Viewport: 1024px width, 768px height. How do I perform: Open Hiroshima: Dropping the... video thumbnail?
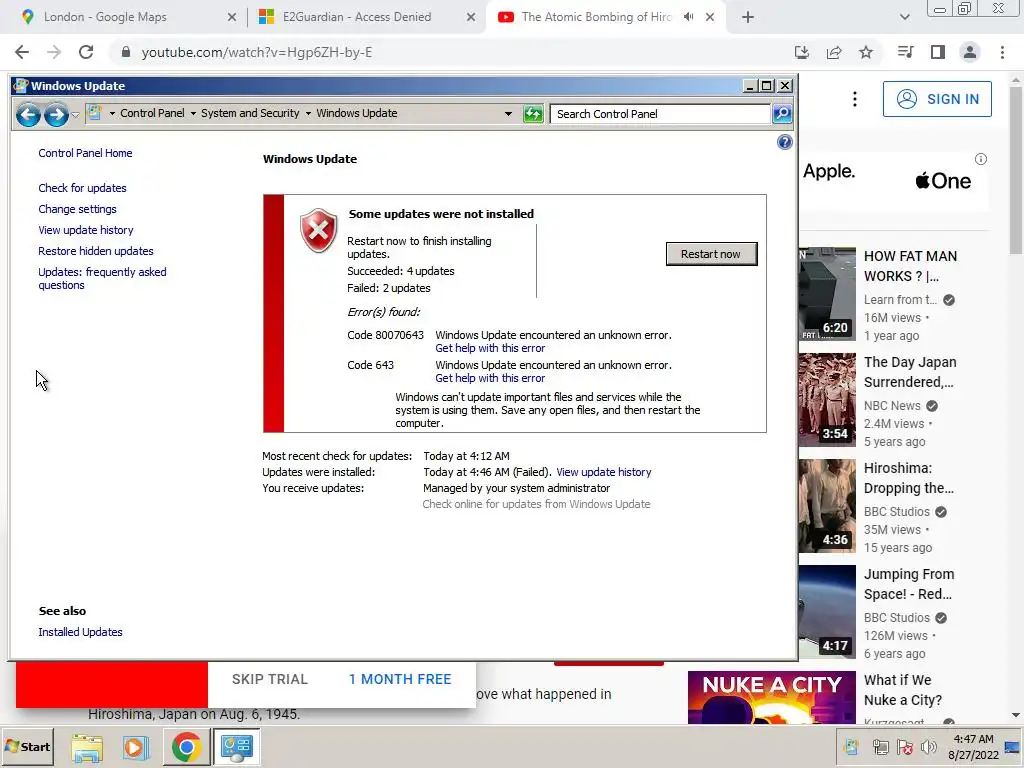(827, 505)
